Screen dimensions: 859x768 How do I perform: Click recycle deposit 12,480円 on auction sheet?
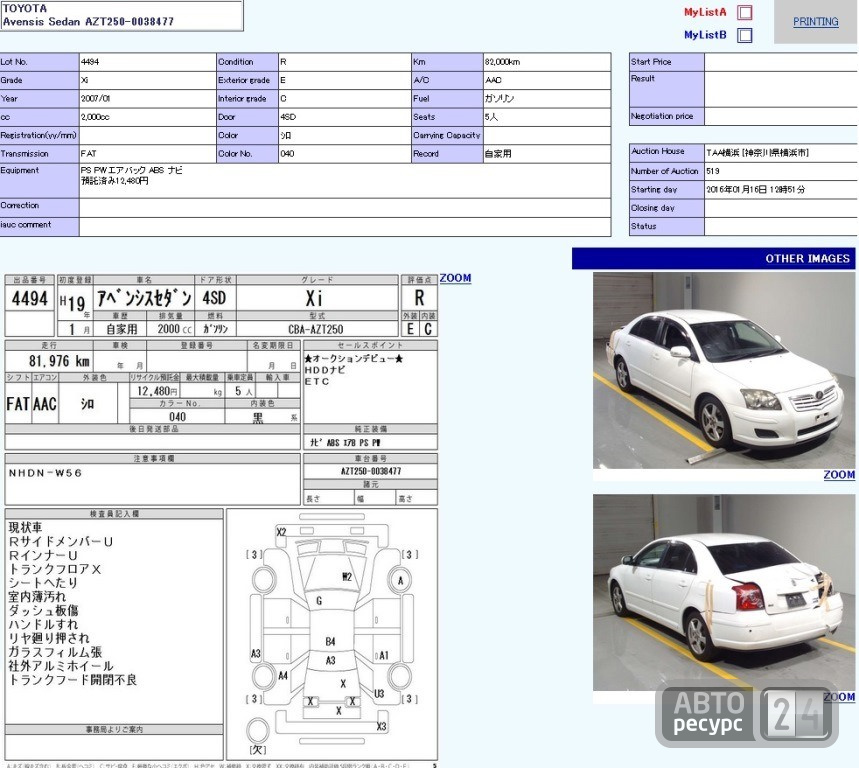157,391
